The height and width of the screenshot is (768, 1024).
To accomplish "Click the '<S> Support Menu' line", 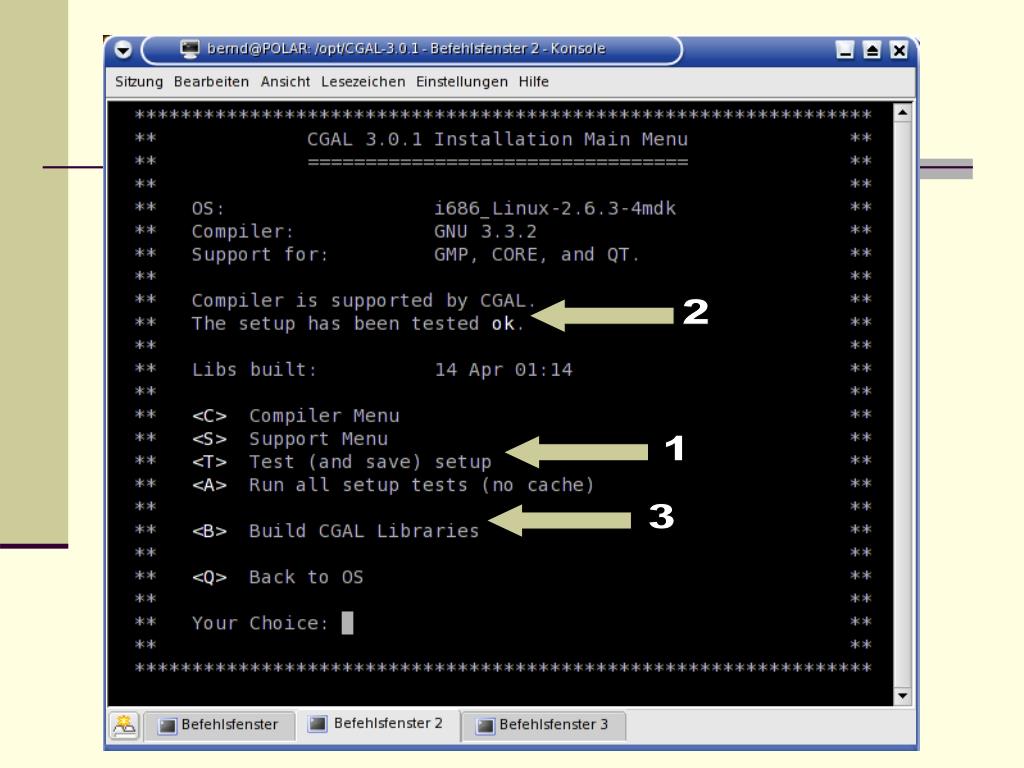I will (290, 439).
